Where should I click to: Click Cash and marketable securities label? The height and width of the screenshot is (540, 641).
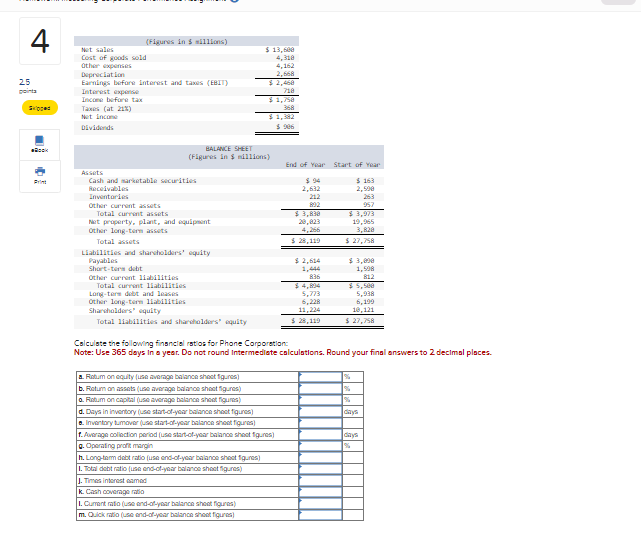(142, 180)
